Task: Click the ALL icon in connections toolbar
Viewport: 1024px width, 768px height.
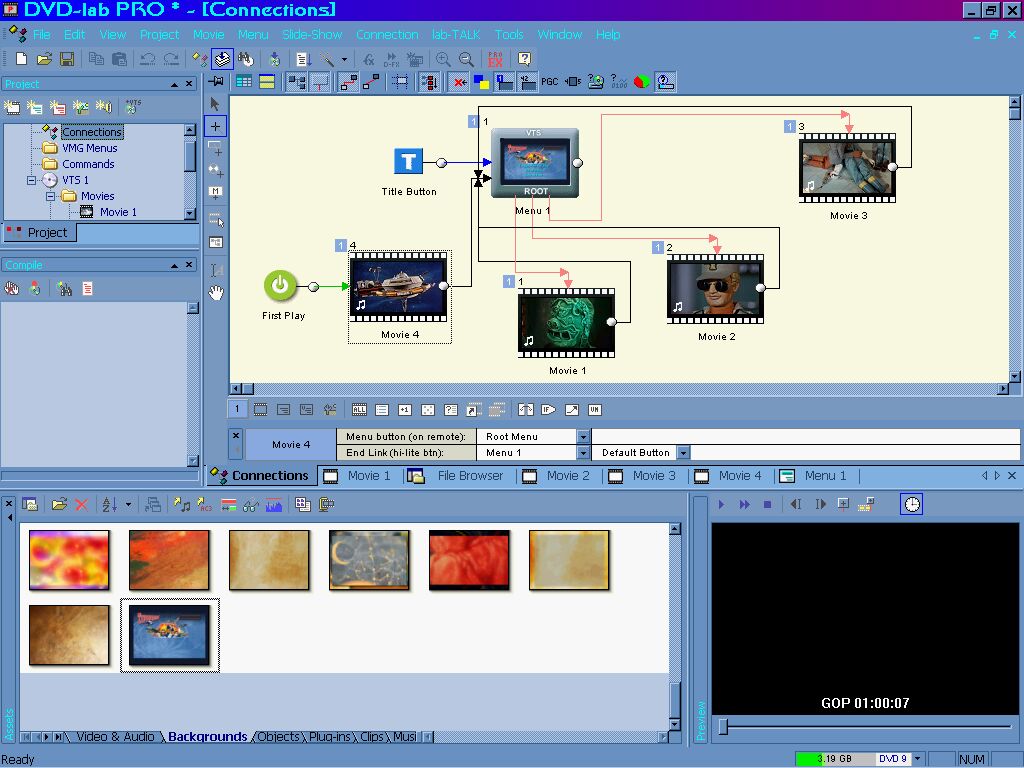Action: click(359, 410)
